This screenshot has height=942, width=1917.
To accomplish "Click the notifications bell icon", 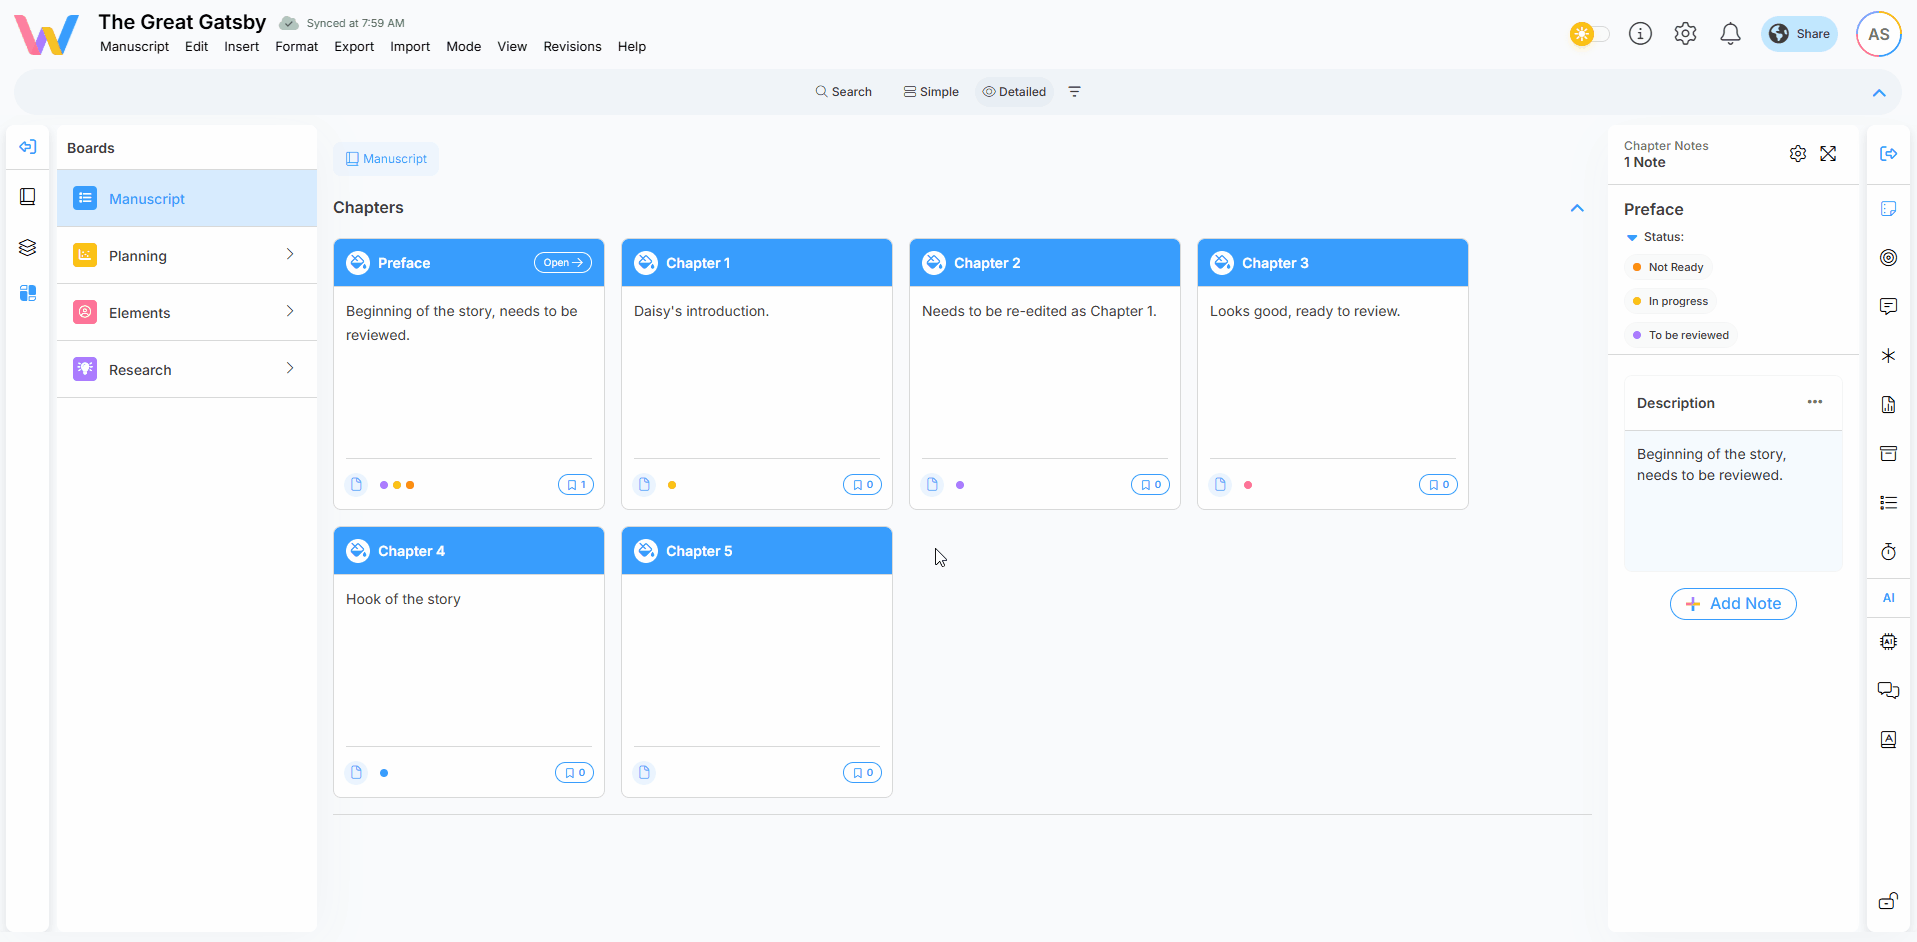I will click(1730, 34).
